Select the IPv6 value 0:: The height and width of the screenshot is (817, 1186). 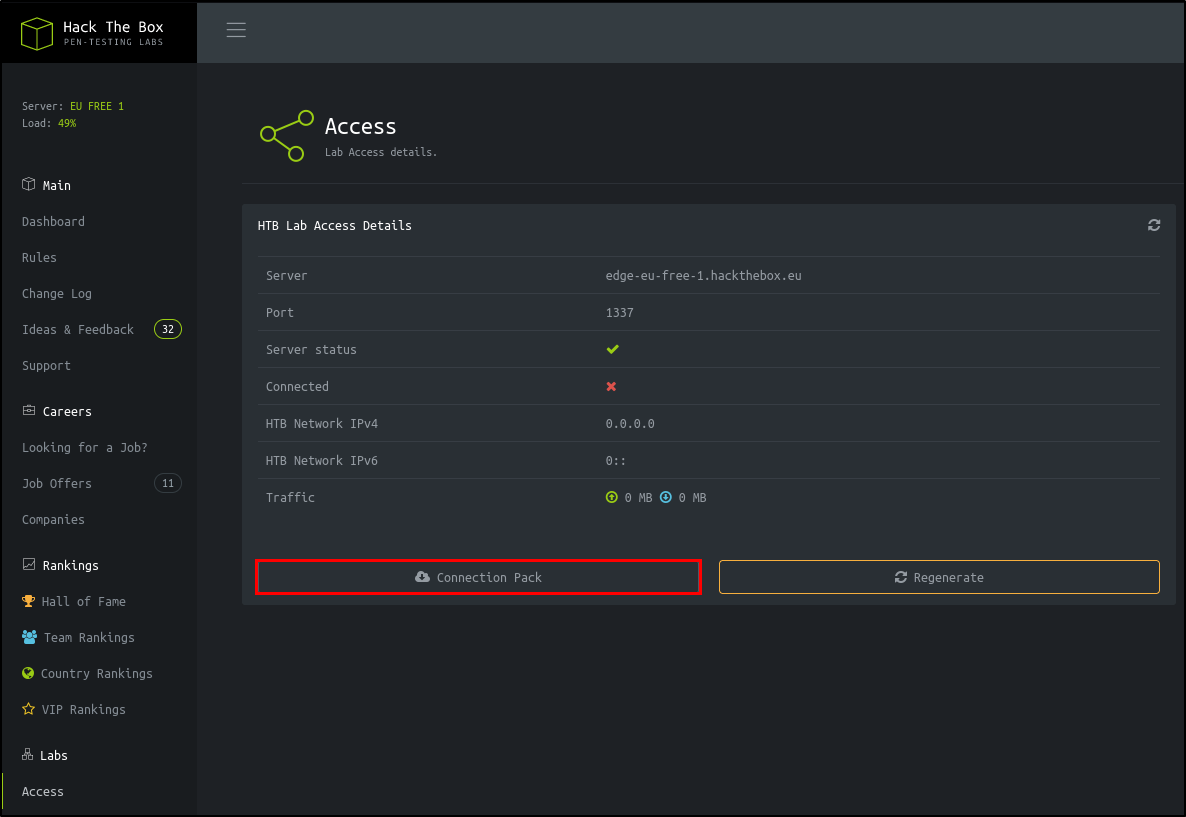pos(616,461)
